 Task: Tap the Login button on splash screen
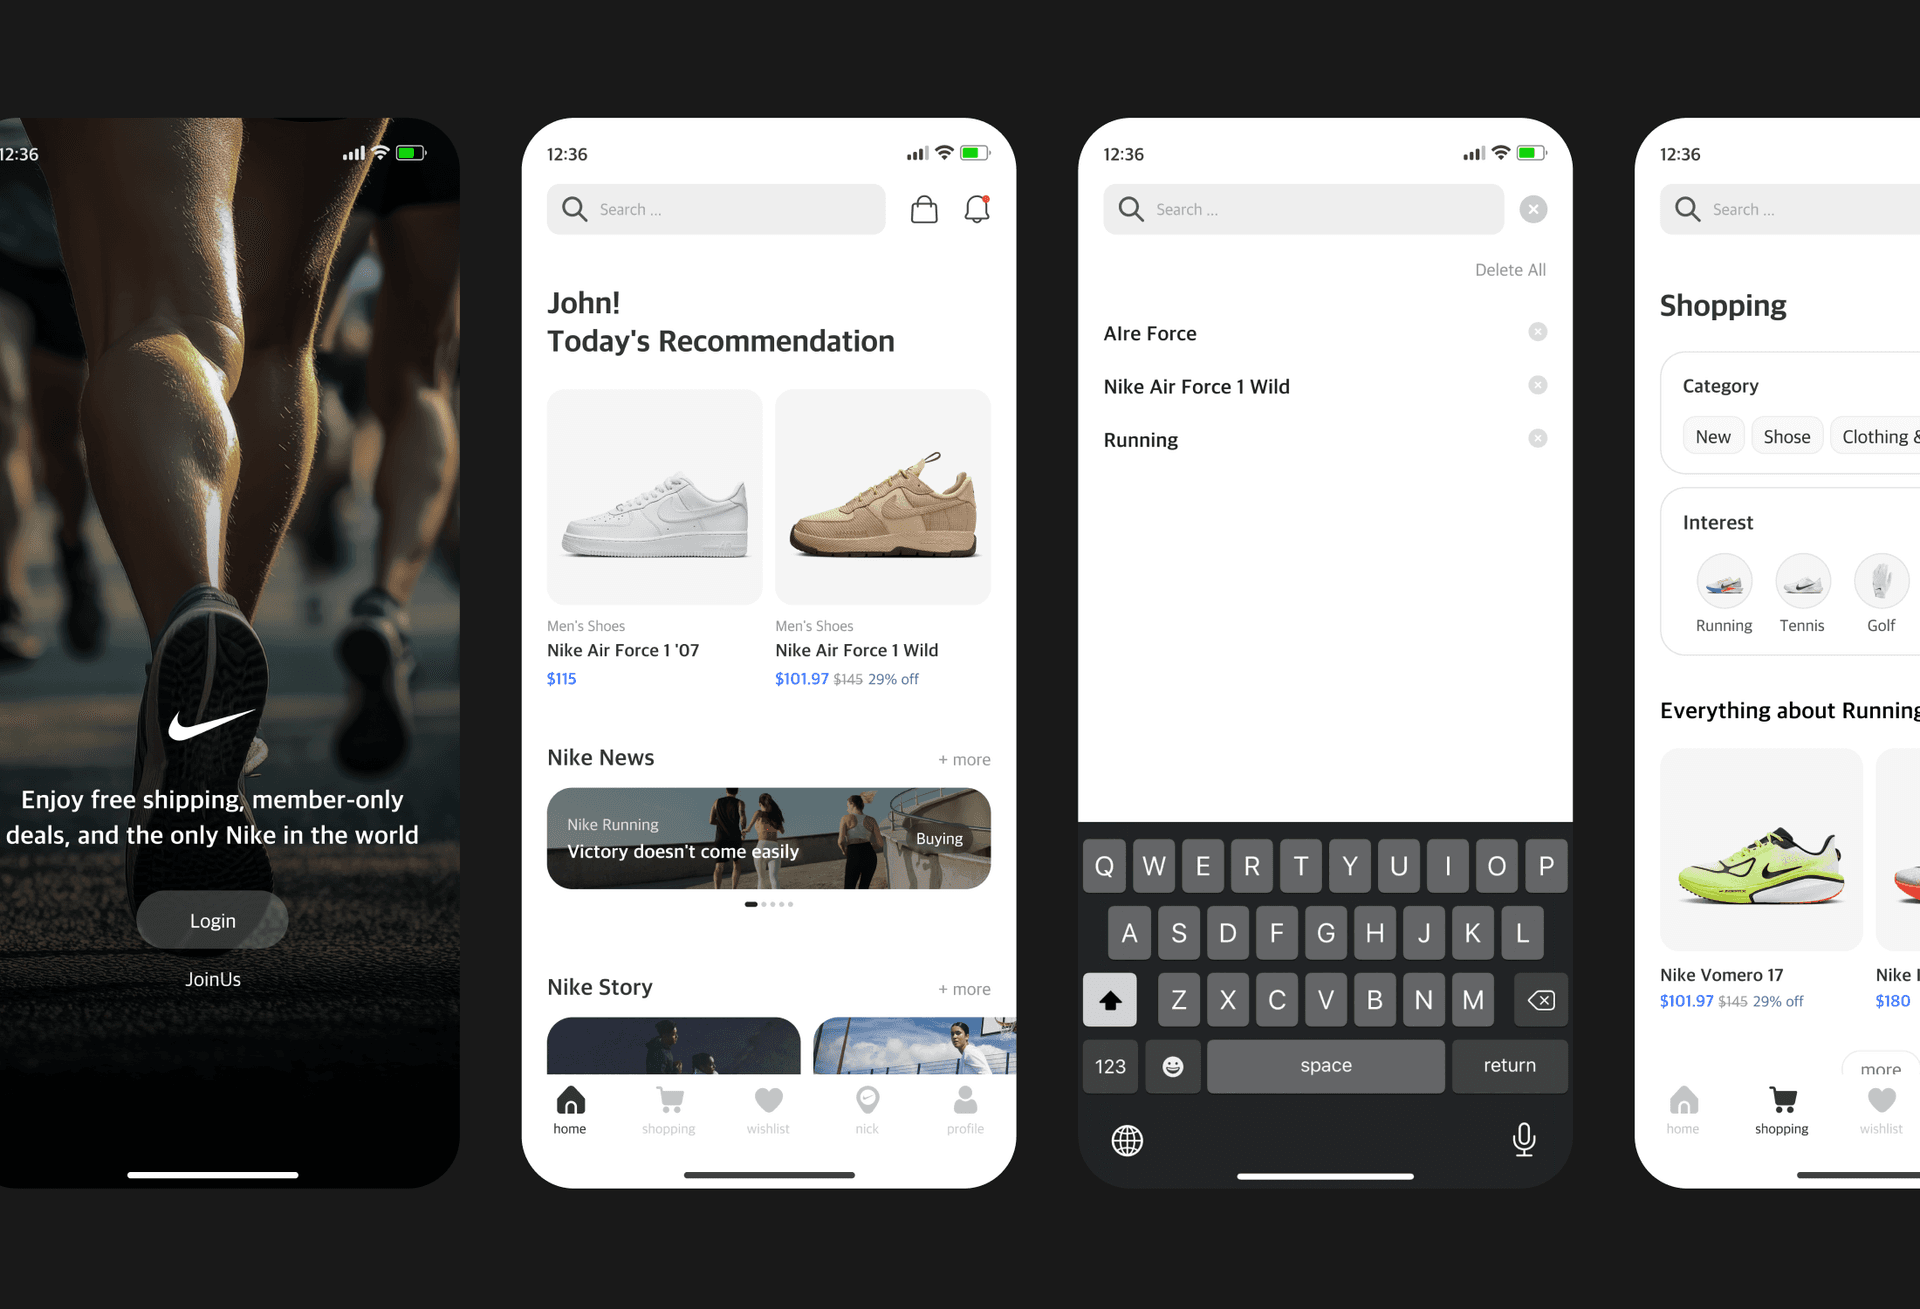[213, 919]
